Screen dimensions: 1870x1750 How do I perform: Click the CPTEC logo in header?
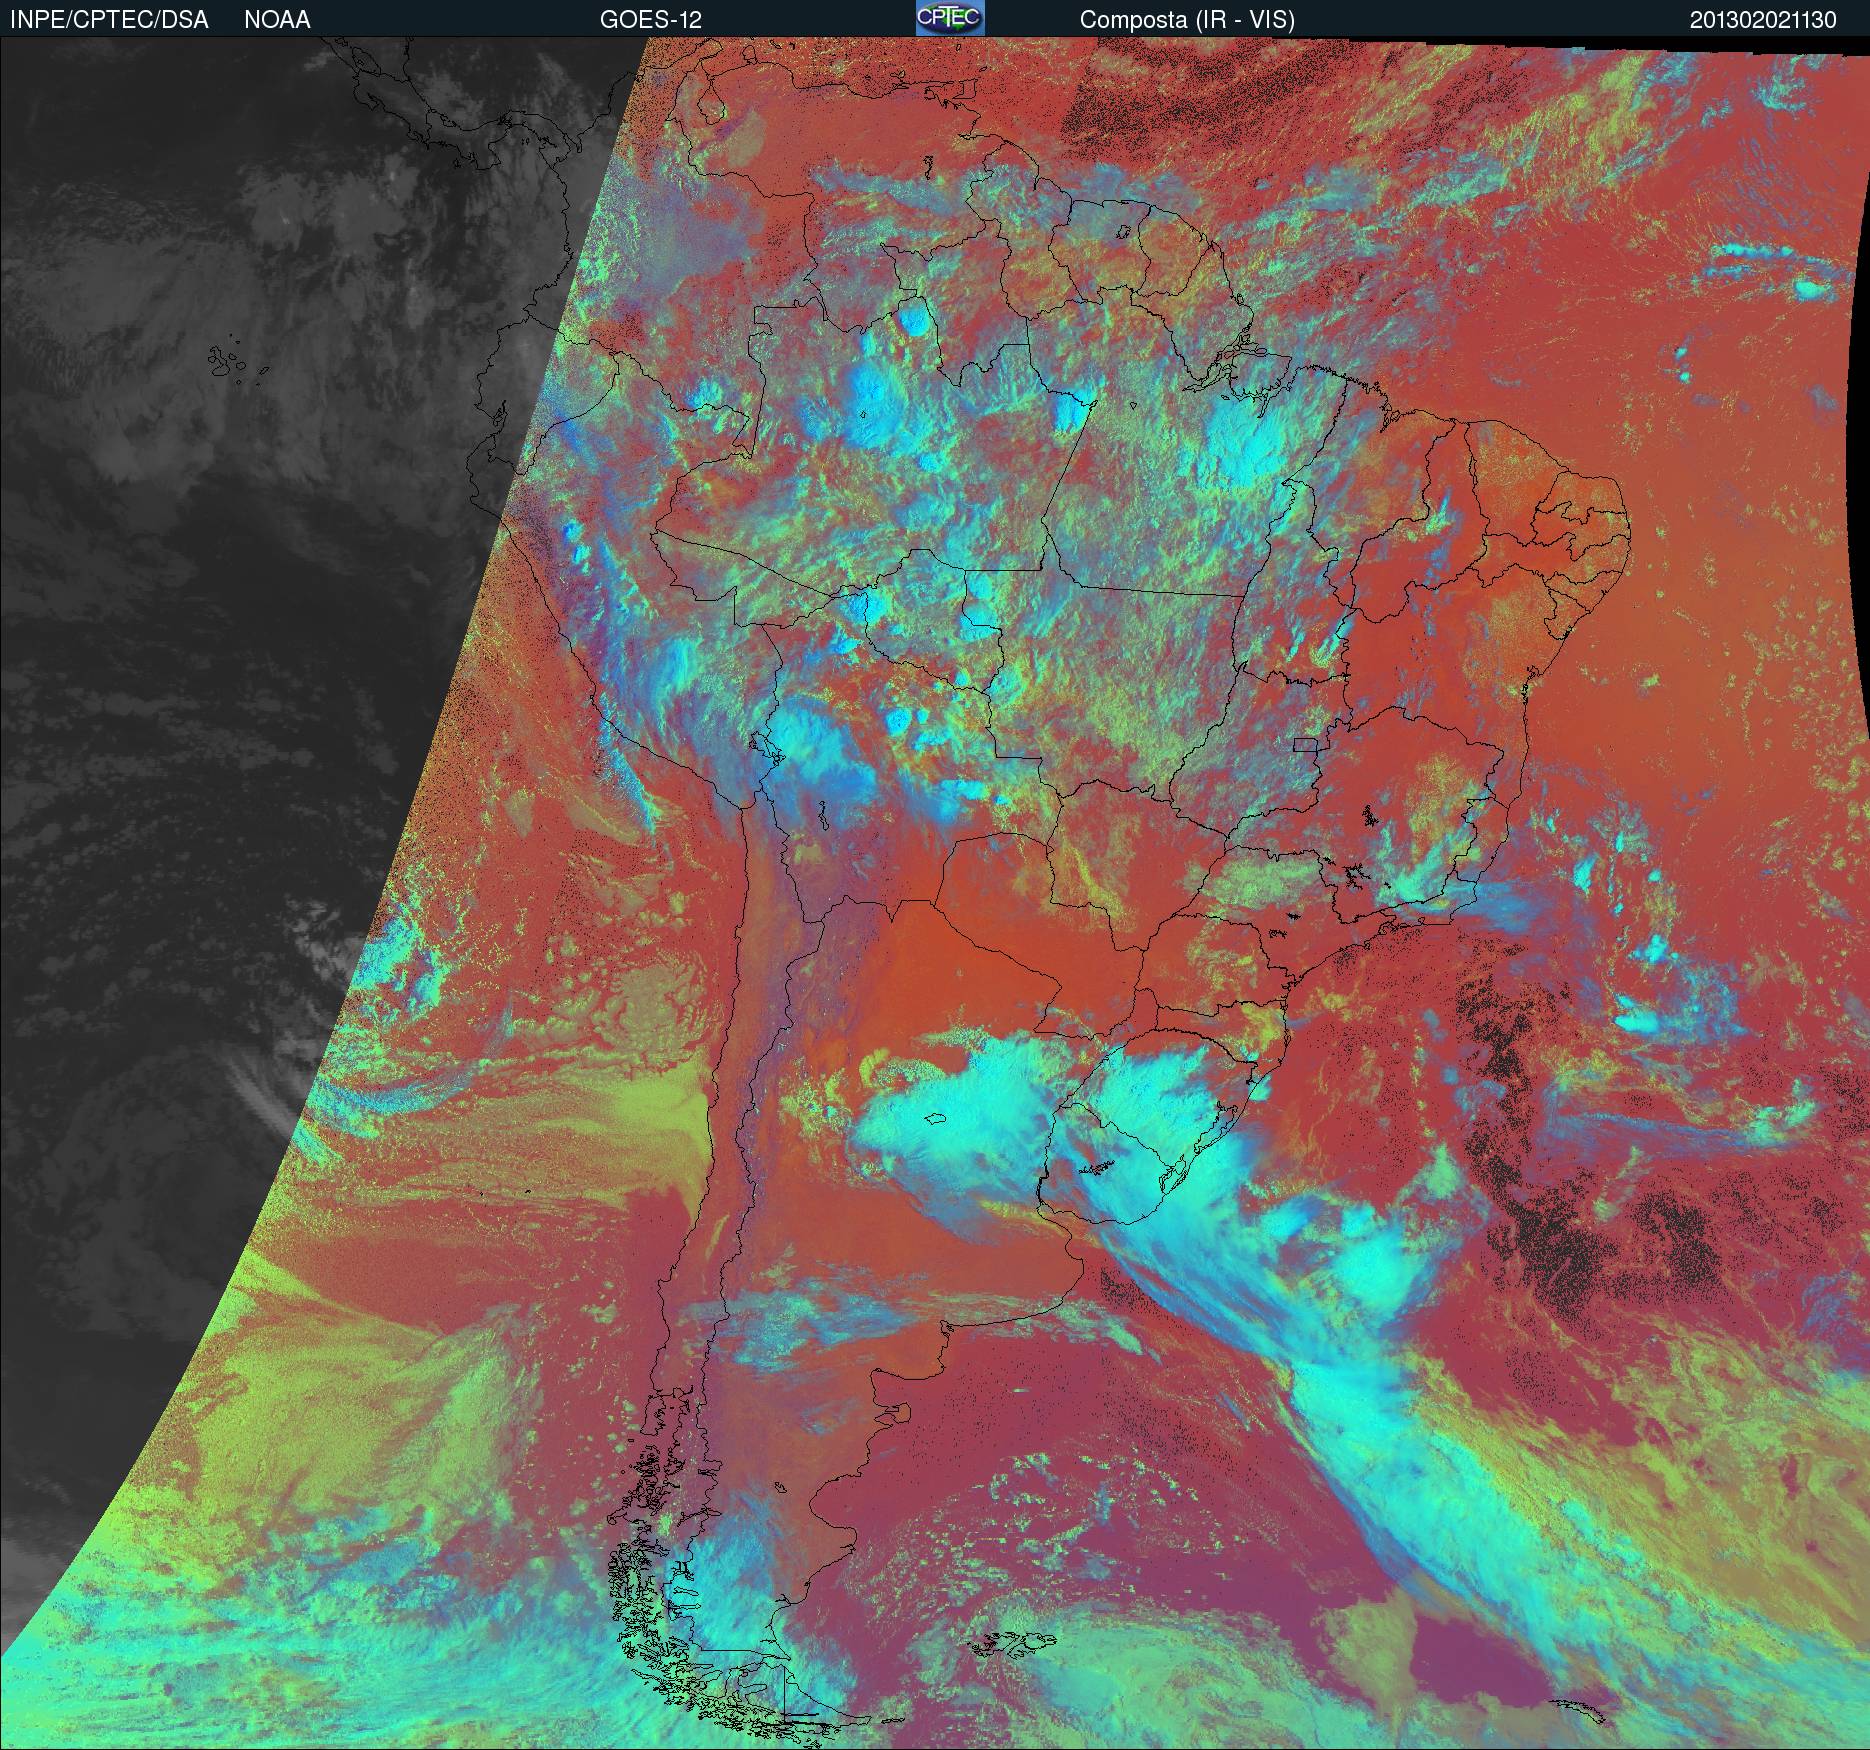[x=950, y=18]
